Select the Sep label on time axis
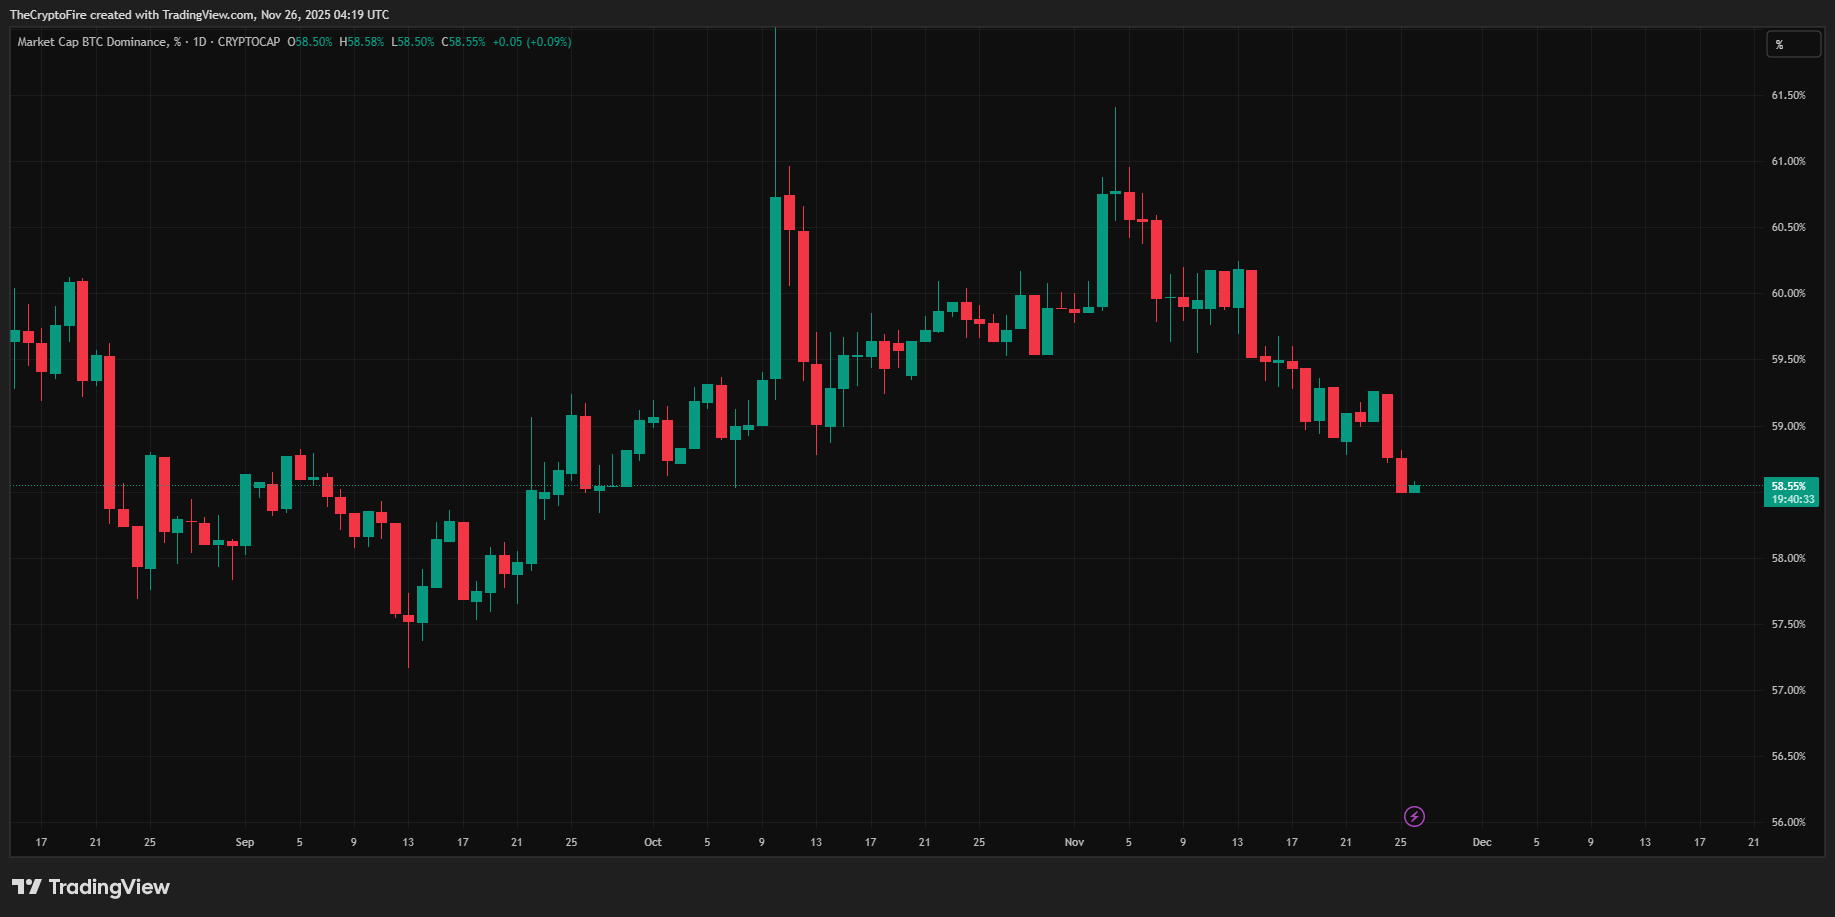 point(244,842)
